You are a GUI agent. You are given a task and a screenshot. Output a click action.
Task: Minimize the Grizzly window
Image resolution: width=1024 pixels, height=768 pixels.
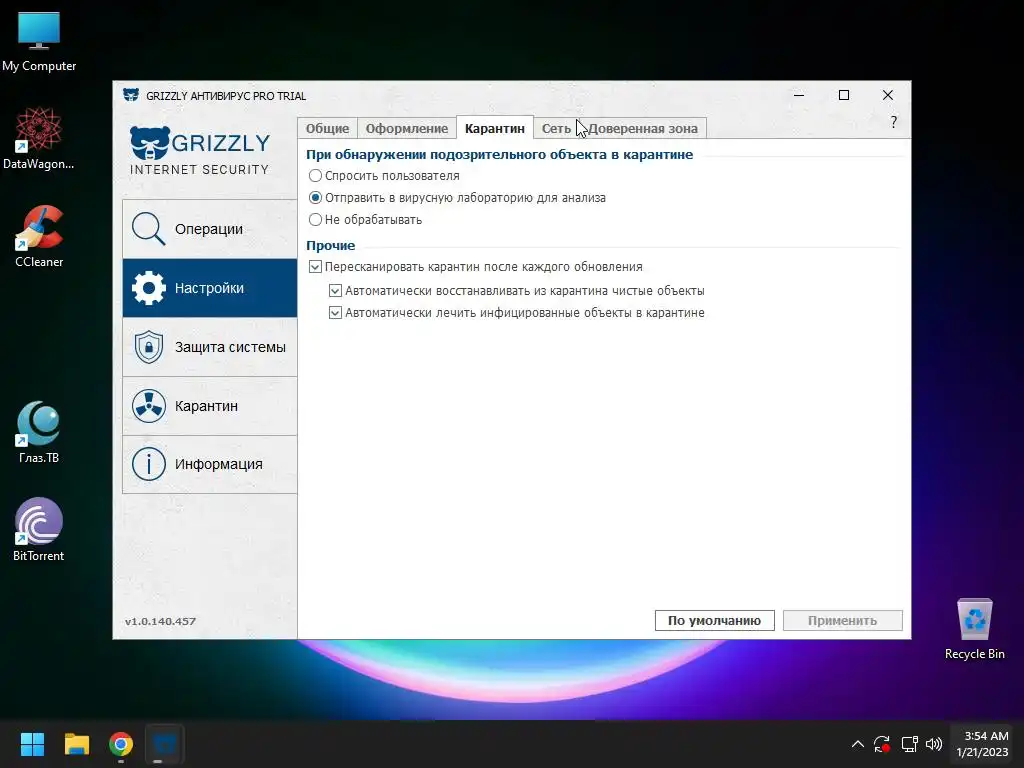(x=798, y=95)
